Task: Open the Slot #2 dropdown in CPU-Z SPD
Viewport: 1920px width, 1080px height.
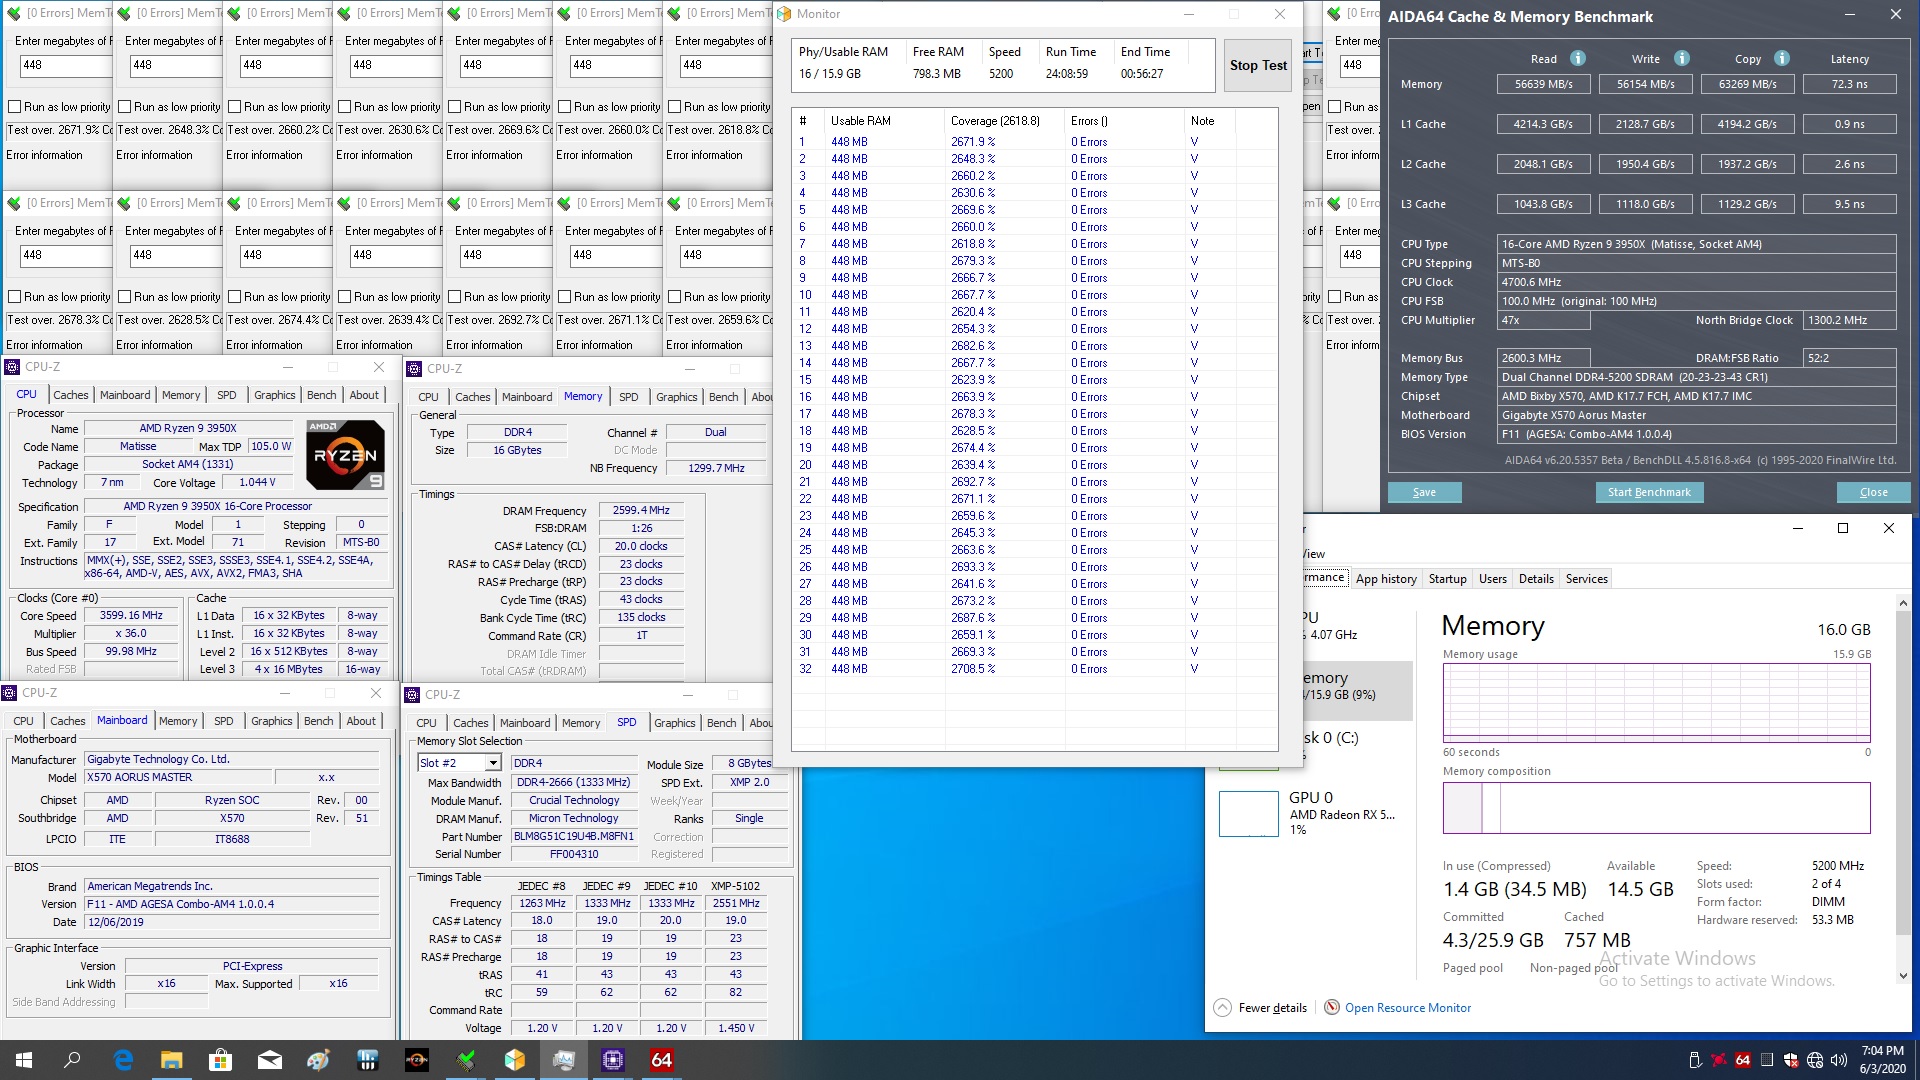Action: [x=492, y=763]
